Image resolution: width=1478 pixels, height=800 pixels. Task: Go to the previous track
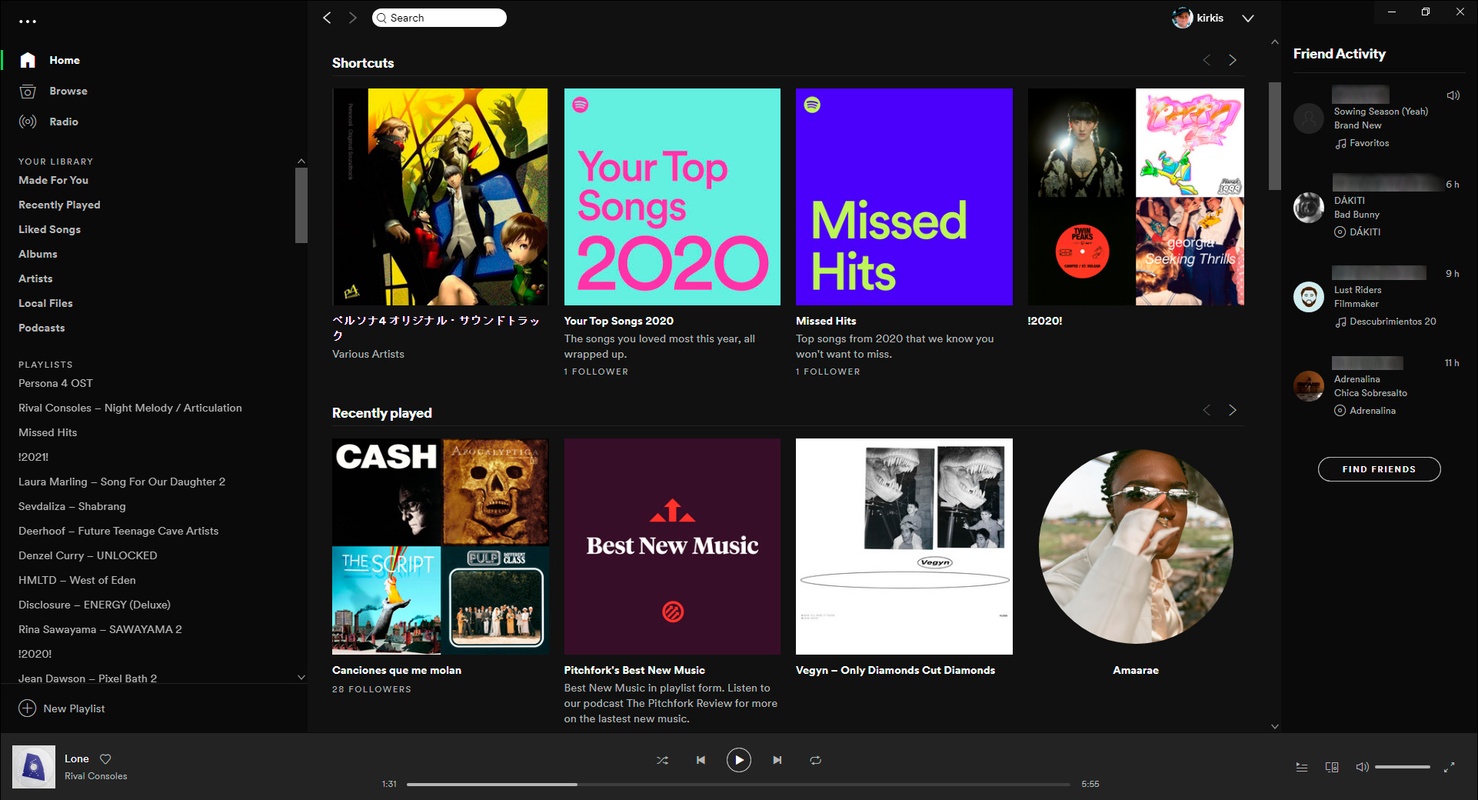click(x=700, y=760)
